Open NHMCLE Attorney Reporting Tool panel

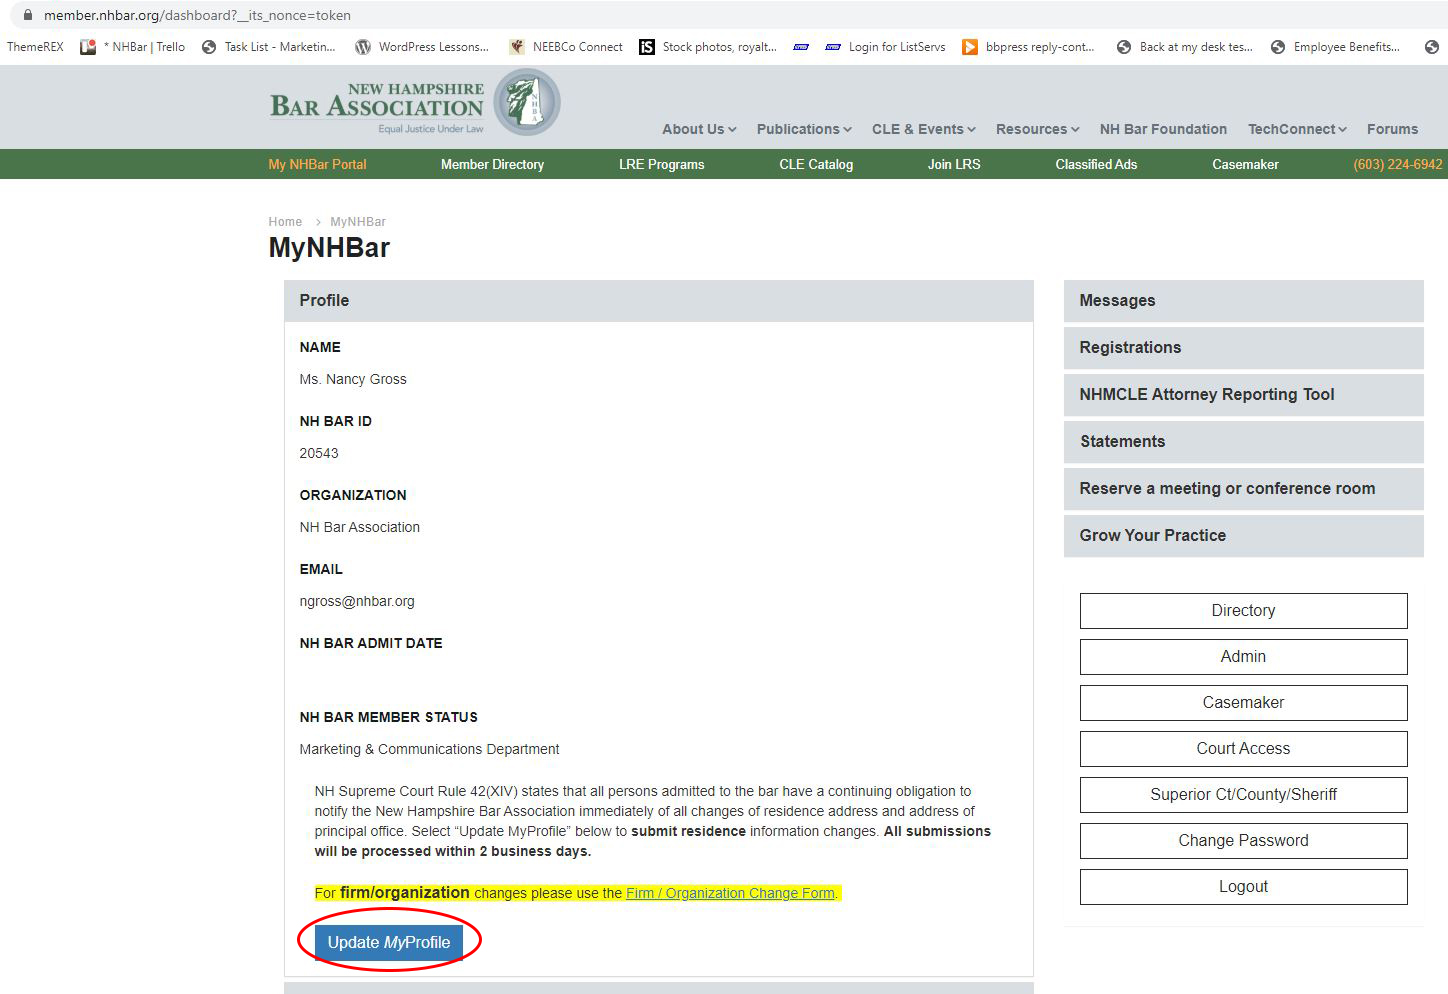coord(1243,395)
